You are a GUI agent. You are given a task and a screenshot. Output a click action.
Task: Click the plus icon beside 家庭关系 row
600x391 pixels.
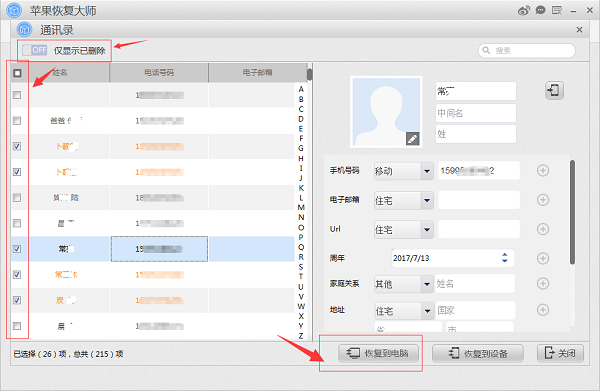tap(543, 283)
